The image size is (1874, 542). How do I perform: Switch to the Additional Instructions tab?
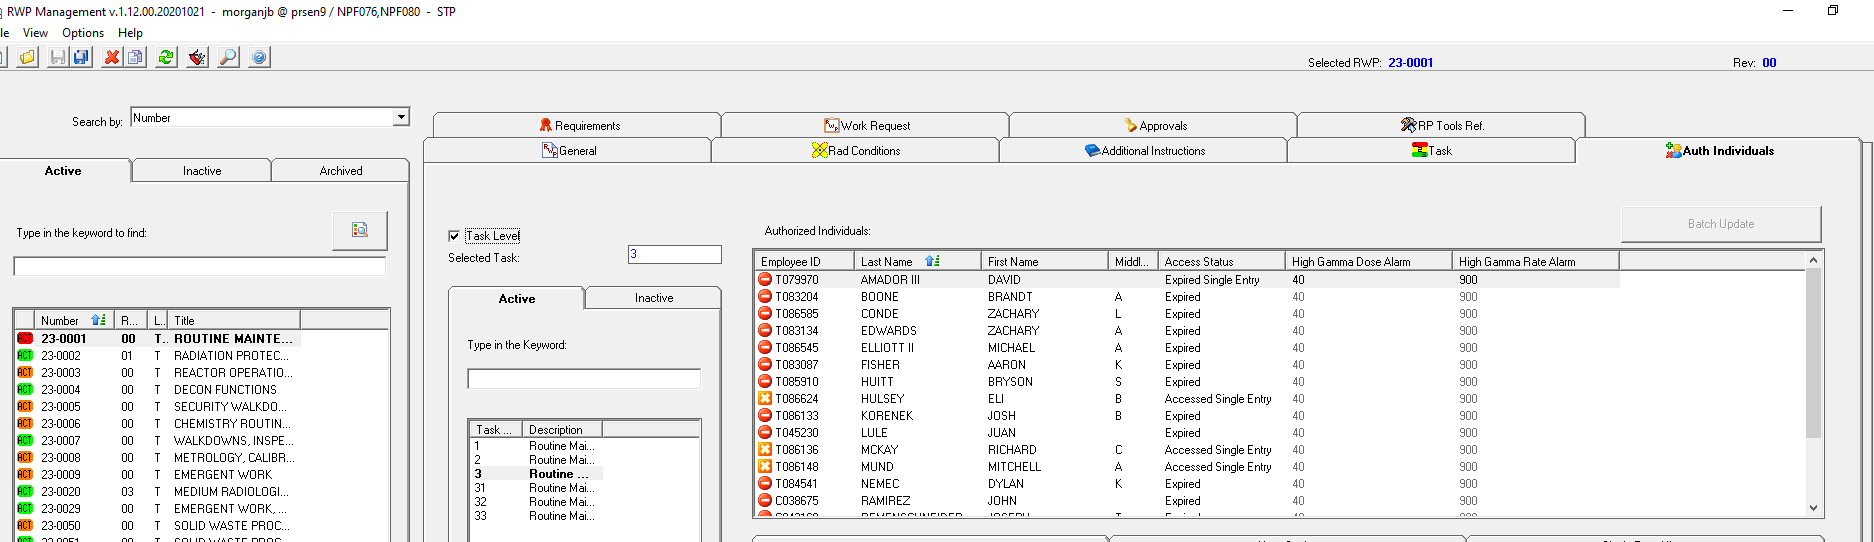[x=1143, y=150]
